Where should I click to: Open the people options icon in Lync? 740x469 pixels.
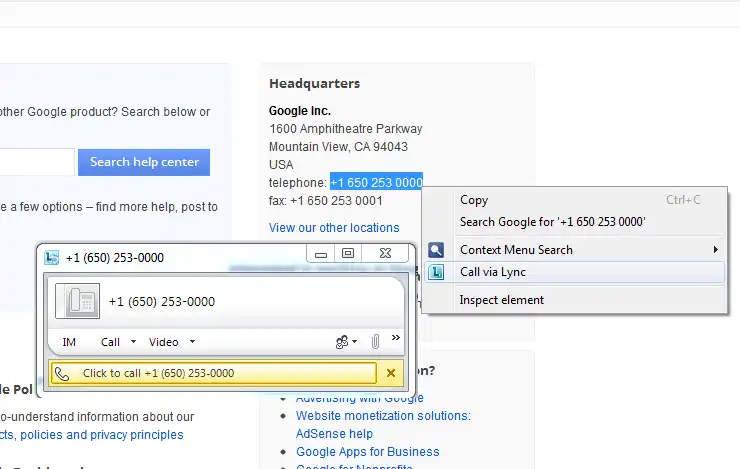pyautogui.click(x=346, y=342)
